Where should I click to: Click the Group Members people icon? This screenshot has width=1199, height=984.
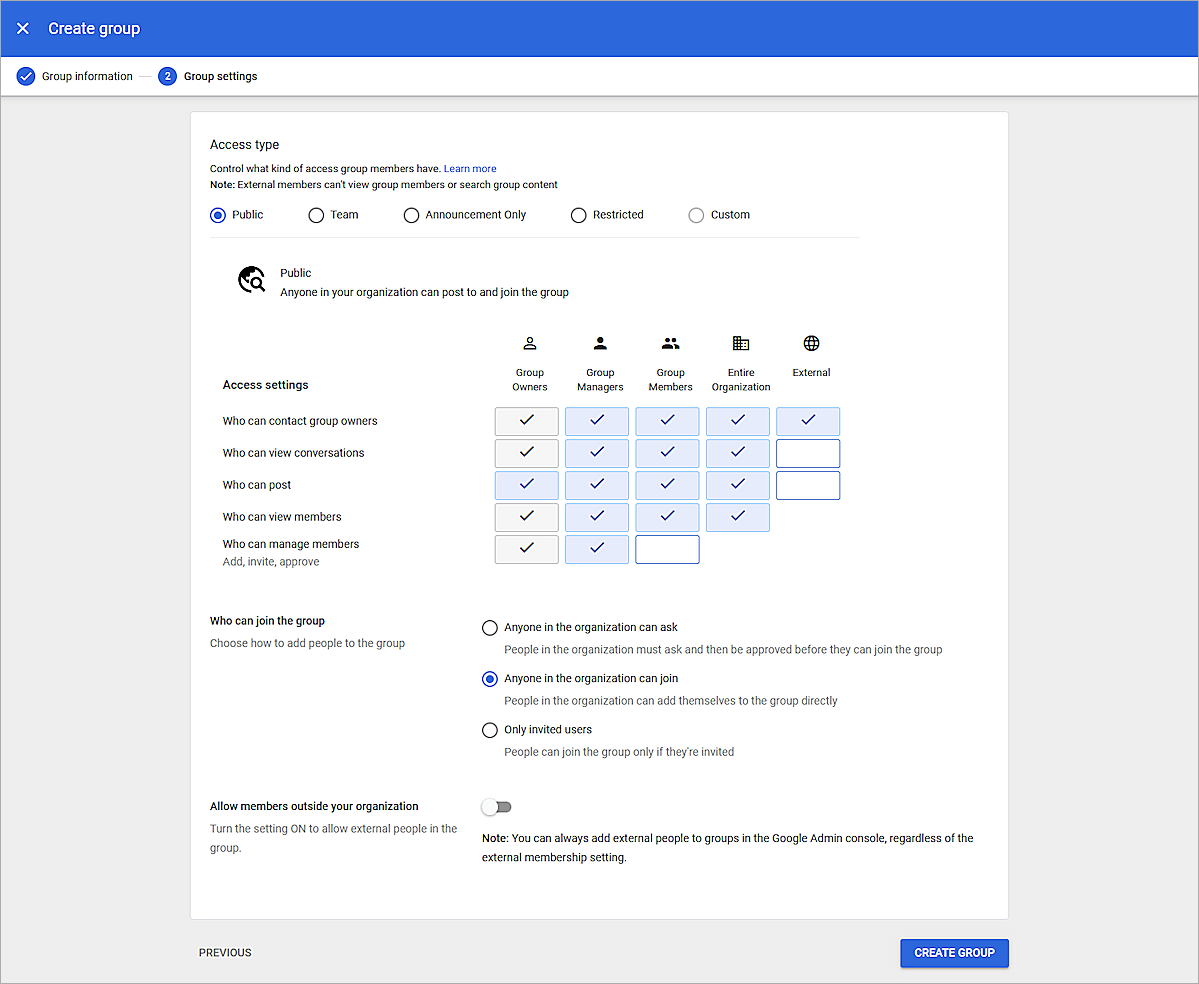click(x=669, y=343)
